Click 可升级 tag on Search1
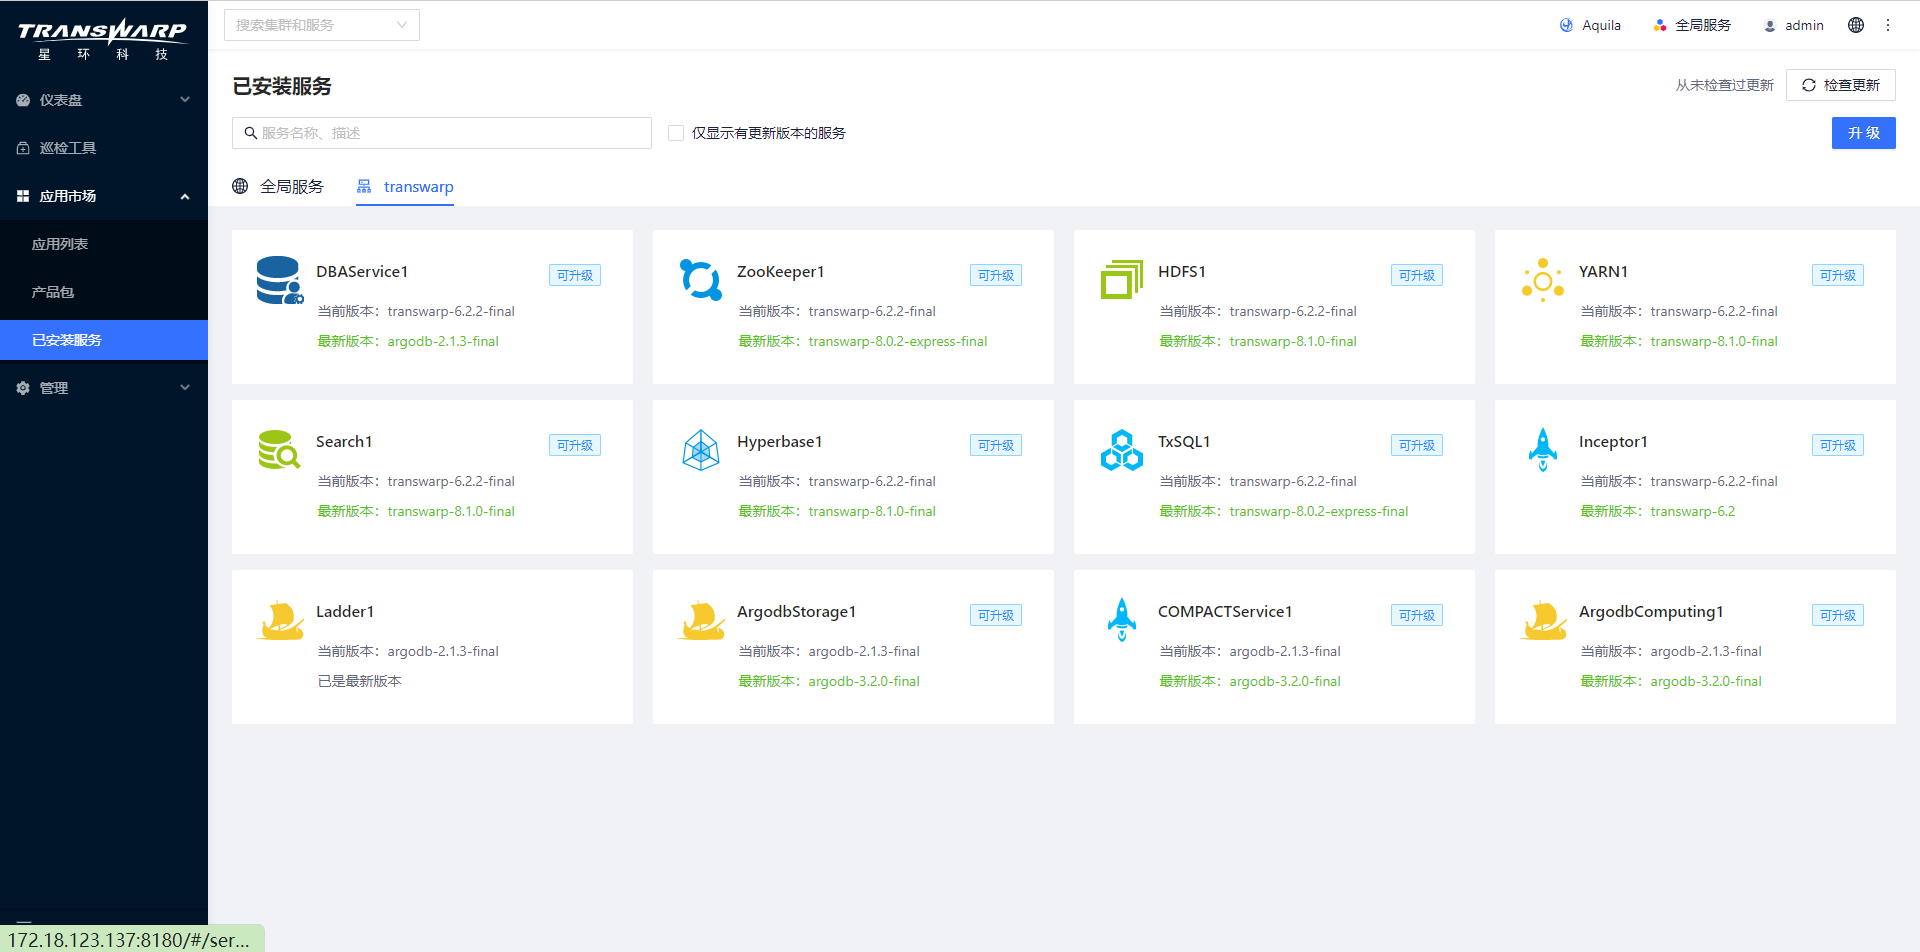 click(x=575, y=445)
